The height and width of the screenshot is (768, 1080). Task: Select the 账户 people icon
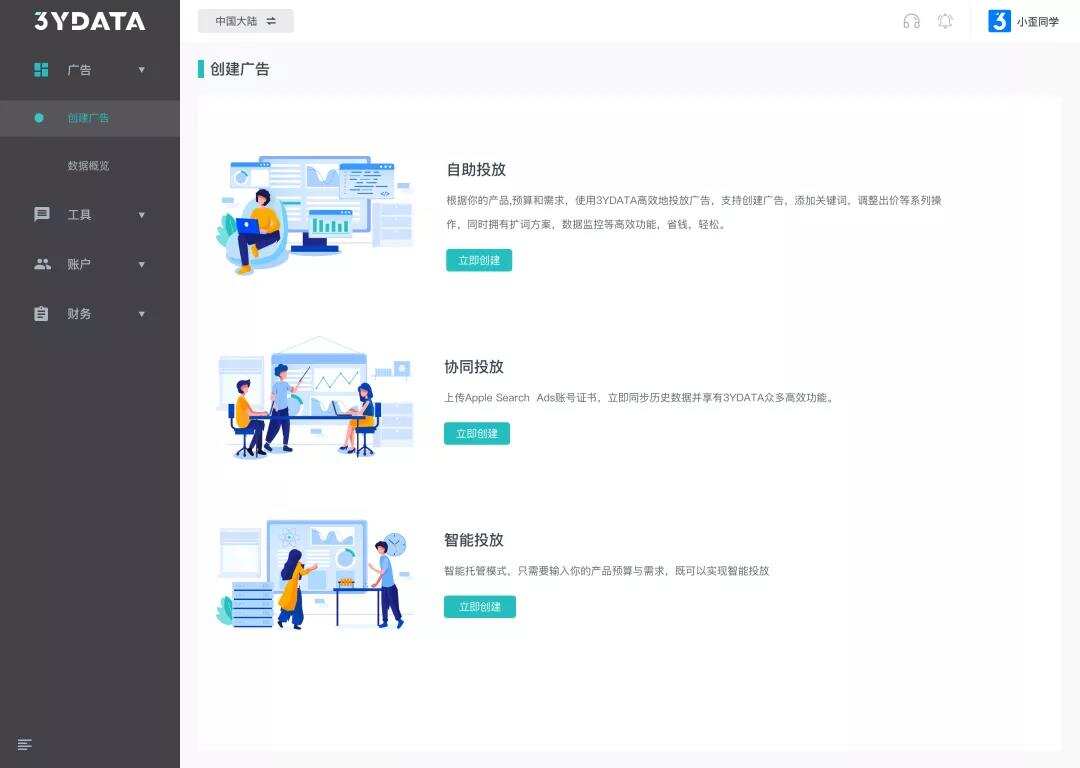point(40,264)
